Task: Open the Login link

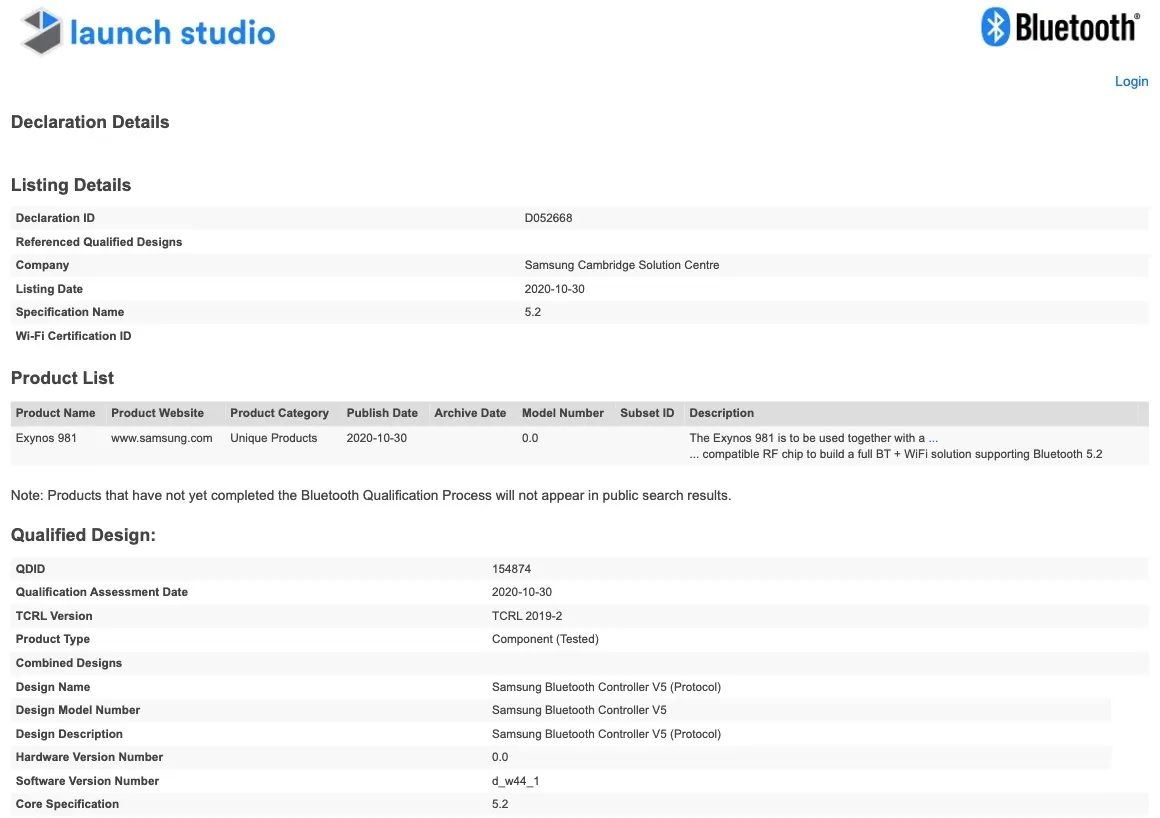Action: pos(1131,81)
